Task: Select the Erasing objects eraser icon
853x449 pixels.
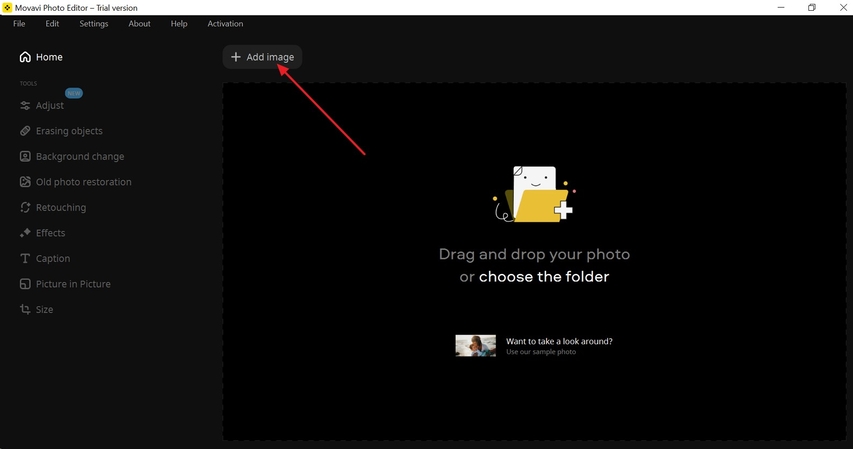Action: [x=25, y=131]
